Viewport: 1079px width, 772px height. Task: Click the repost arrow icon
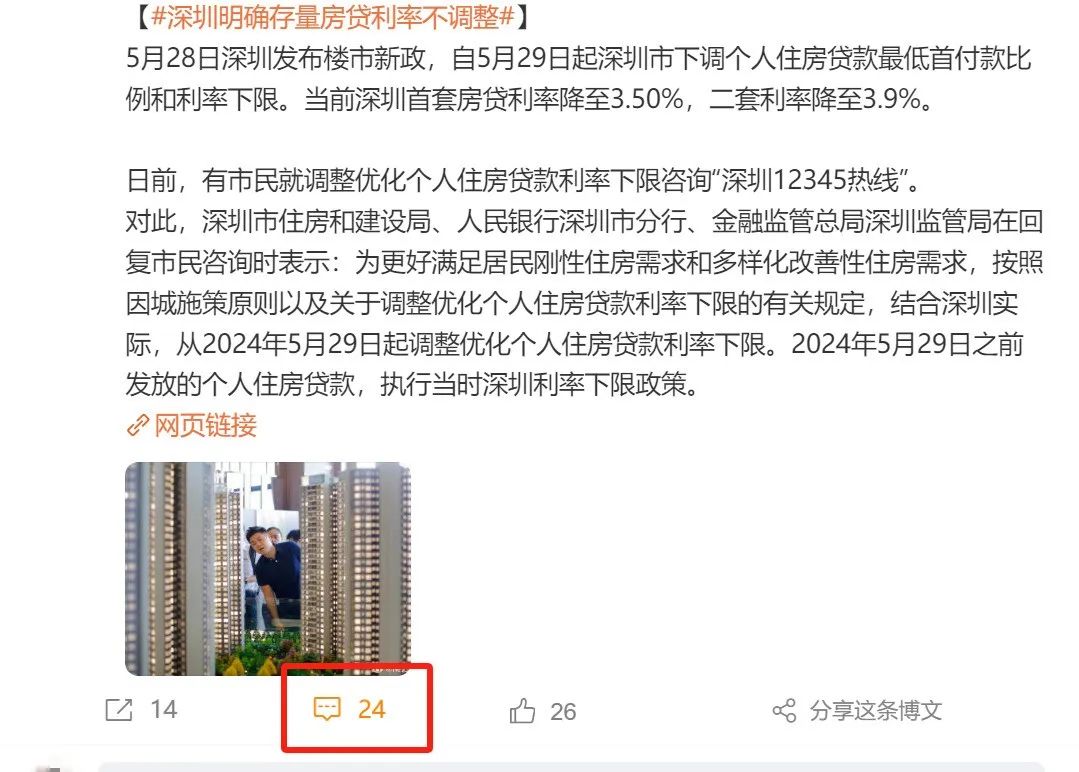[118, 709]
